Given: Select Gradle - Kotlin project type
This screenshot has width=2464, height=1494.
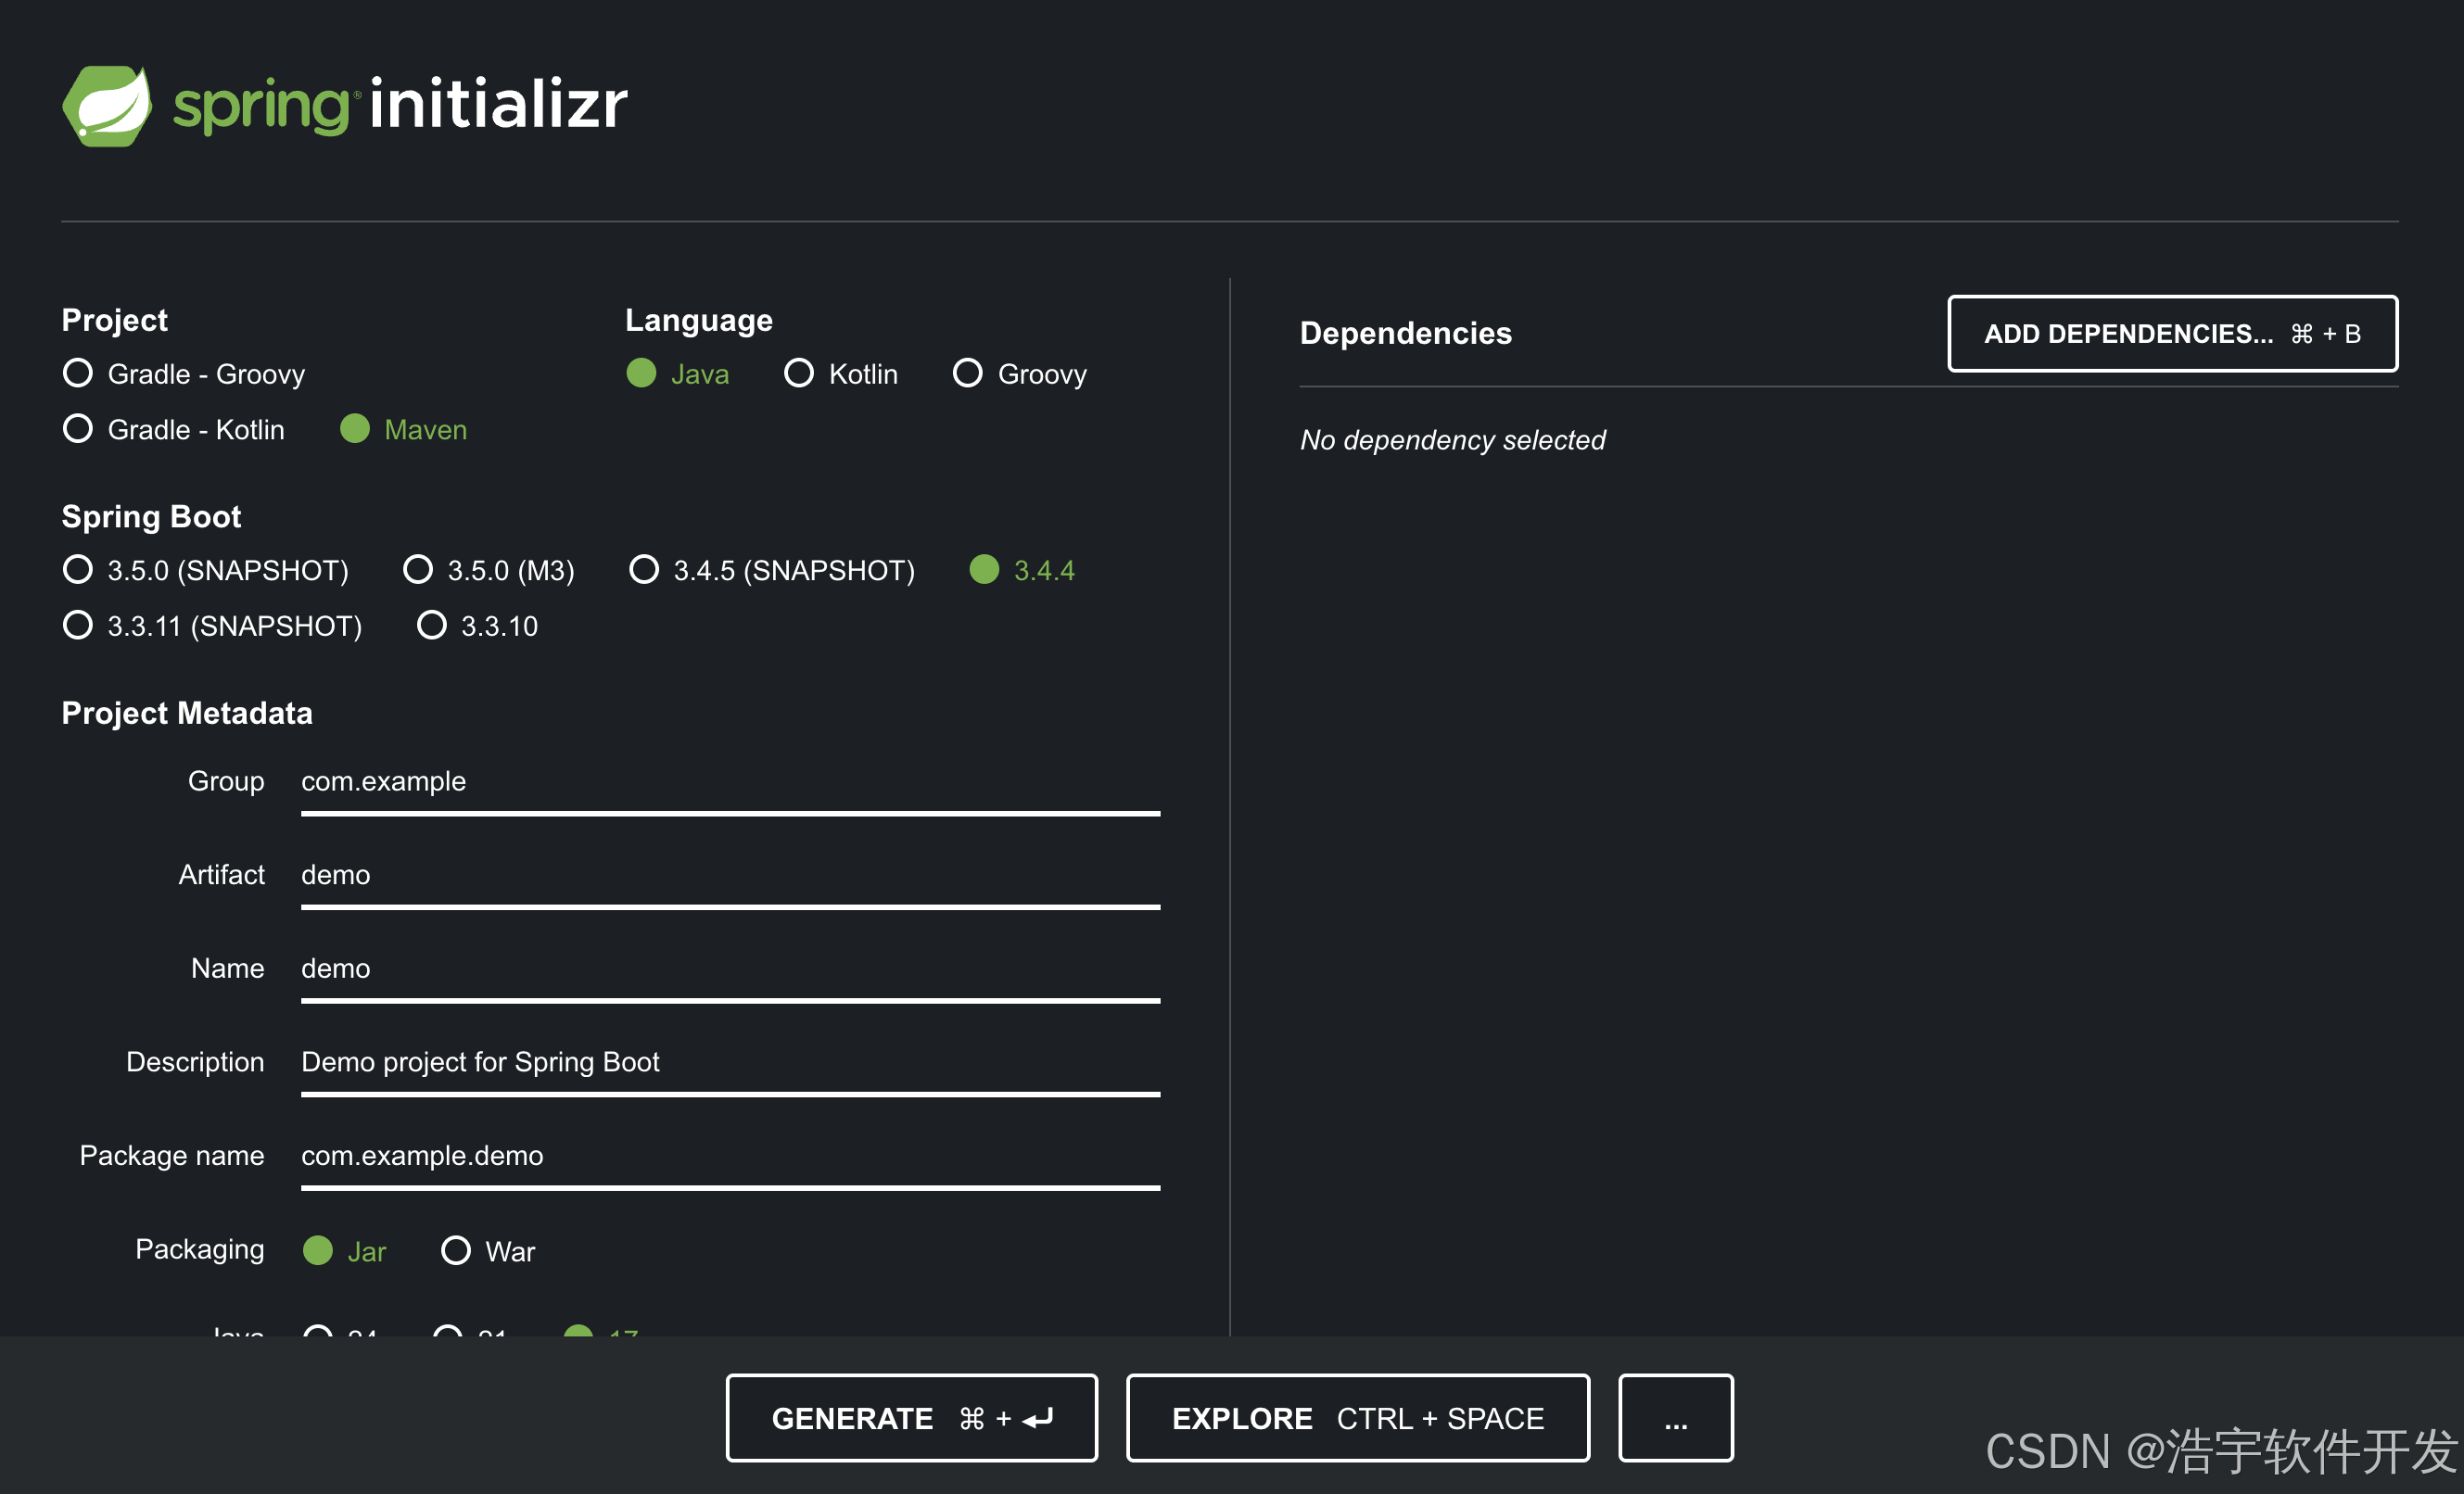Looking at the screenshot, I should [x=78, y=429].
